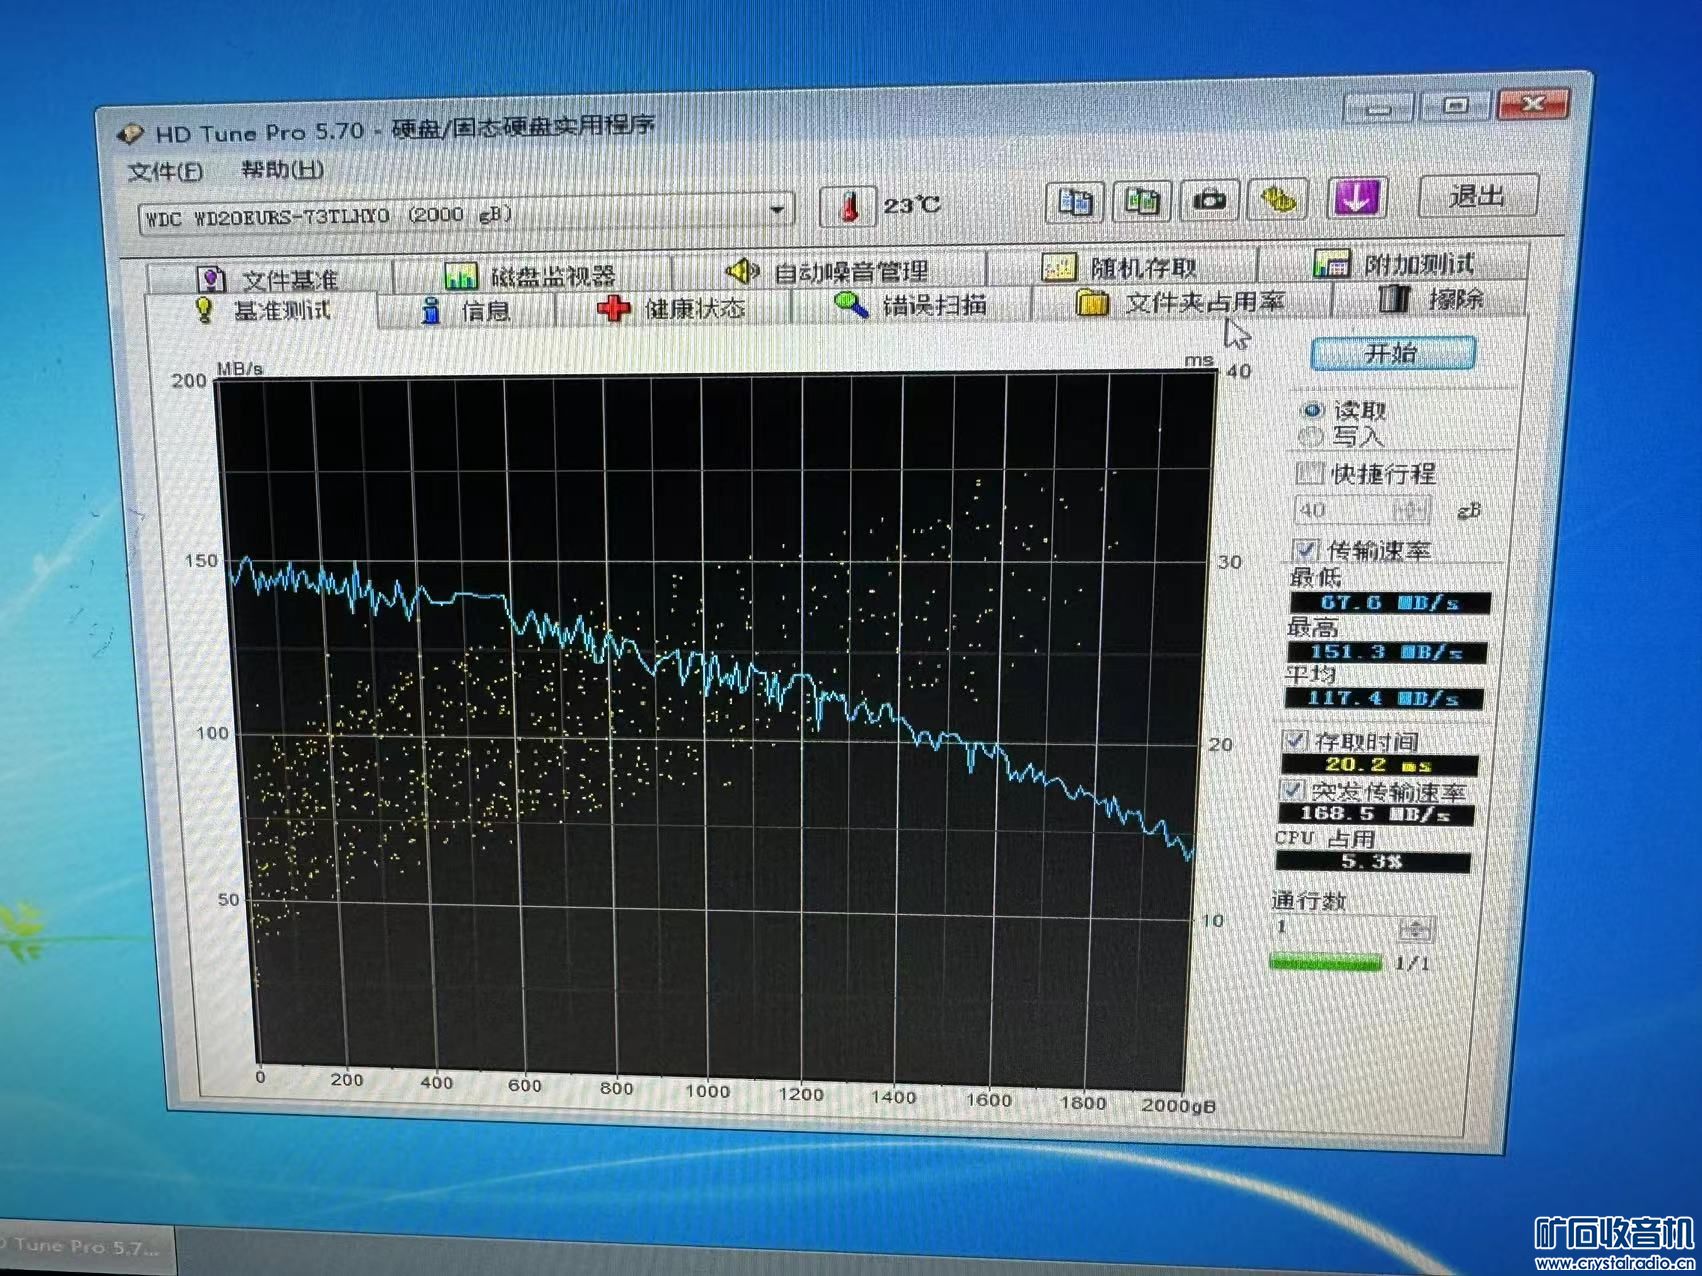Screen dimensions: 1702x1276
Task: Click the HD Tune Pro title bar icon
Action: tap(131, 134)
